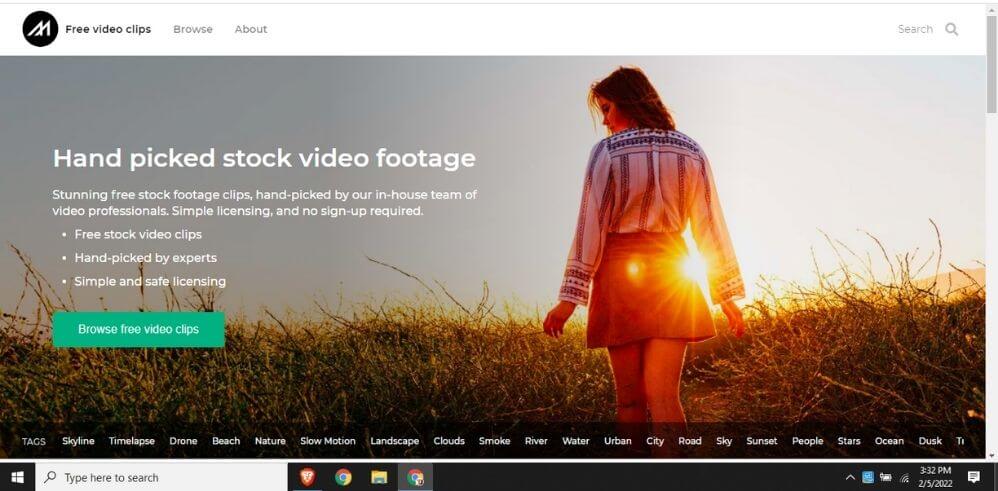Open the notification center icon
The height and width of the screenshot is (491, 998).
(973, 477)
